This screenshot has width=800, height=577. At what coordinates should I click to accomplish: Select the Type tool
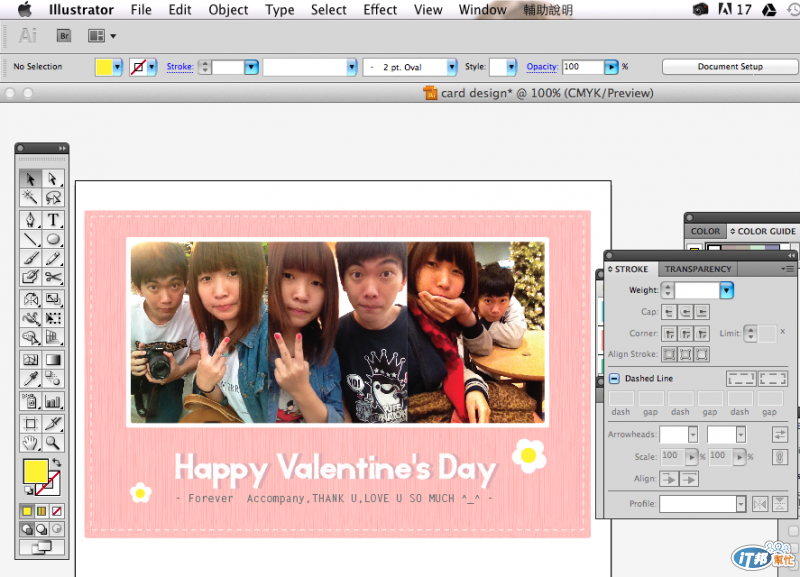(53, 219)
